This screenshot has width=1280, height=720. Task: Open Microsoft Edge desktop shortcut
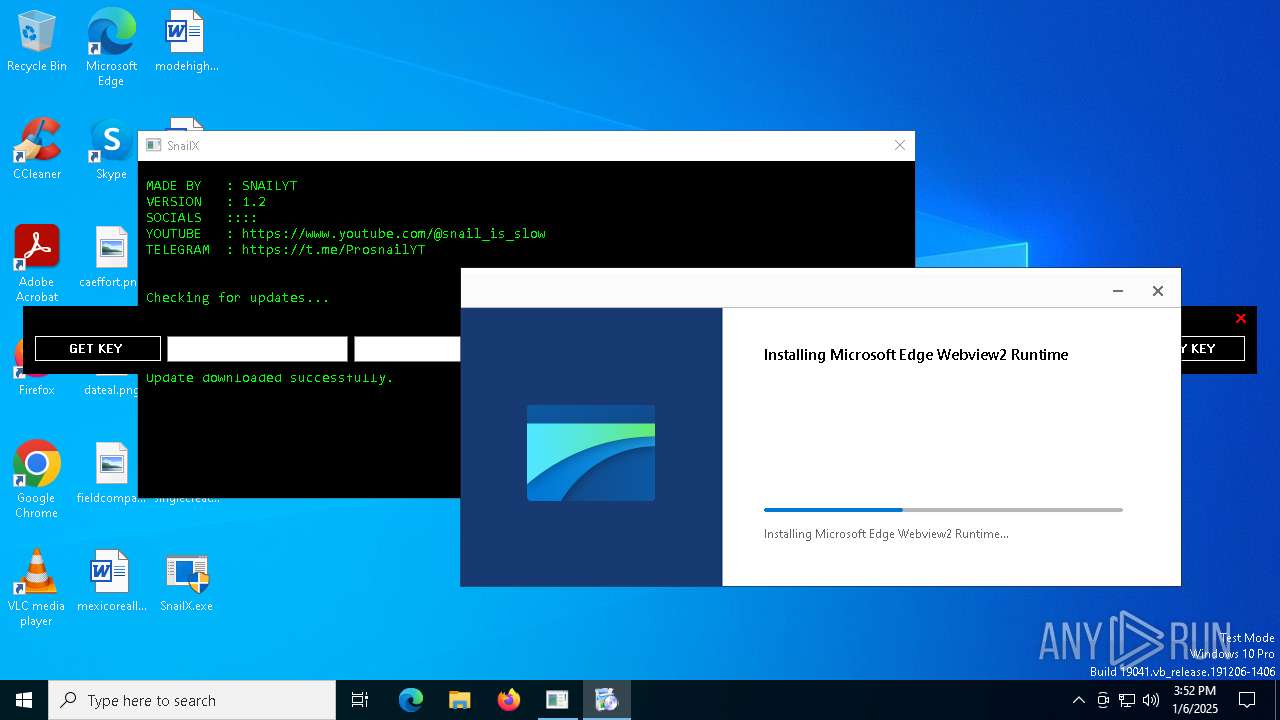tap(111, 46)
